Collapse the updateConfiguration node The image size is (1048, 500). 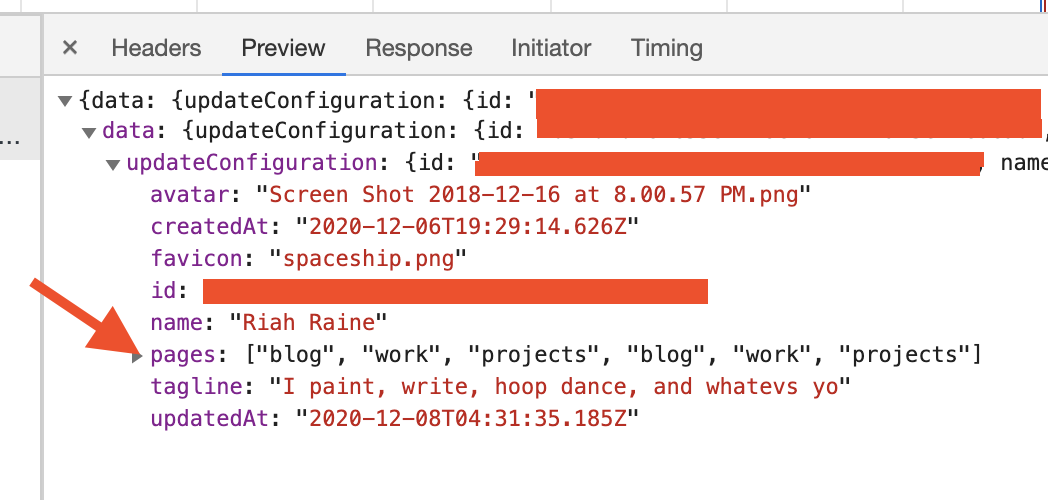(x=114, y=164)
